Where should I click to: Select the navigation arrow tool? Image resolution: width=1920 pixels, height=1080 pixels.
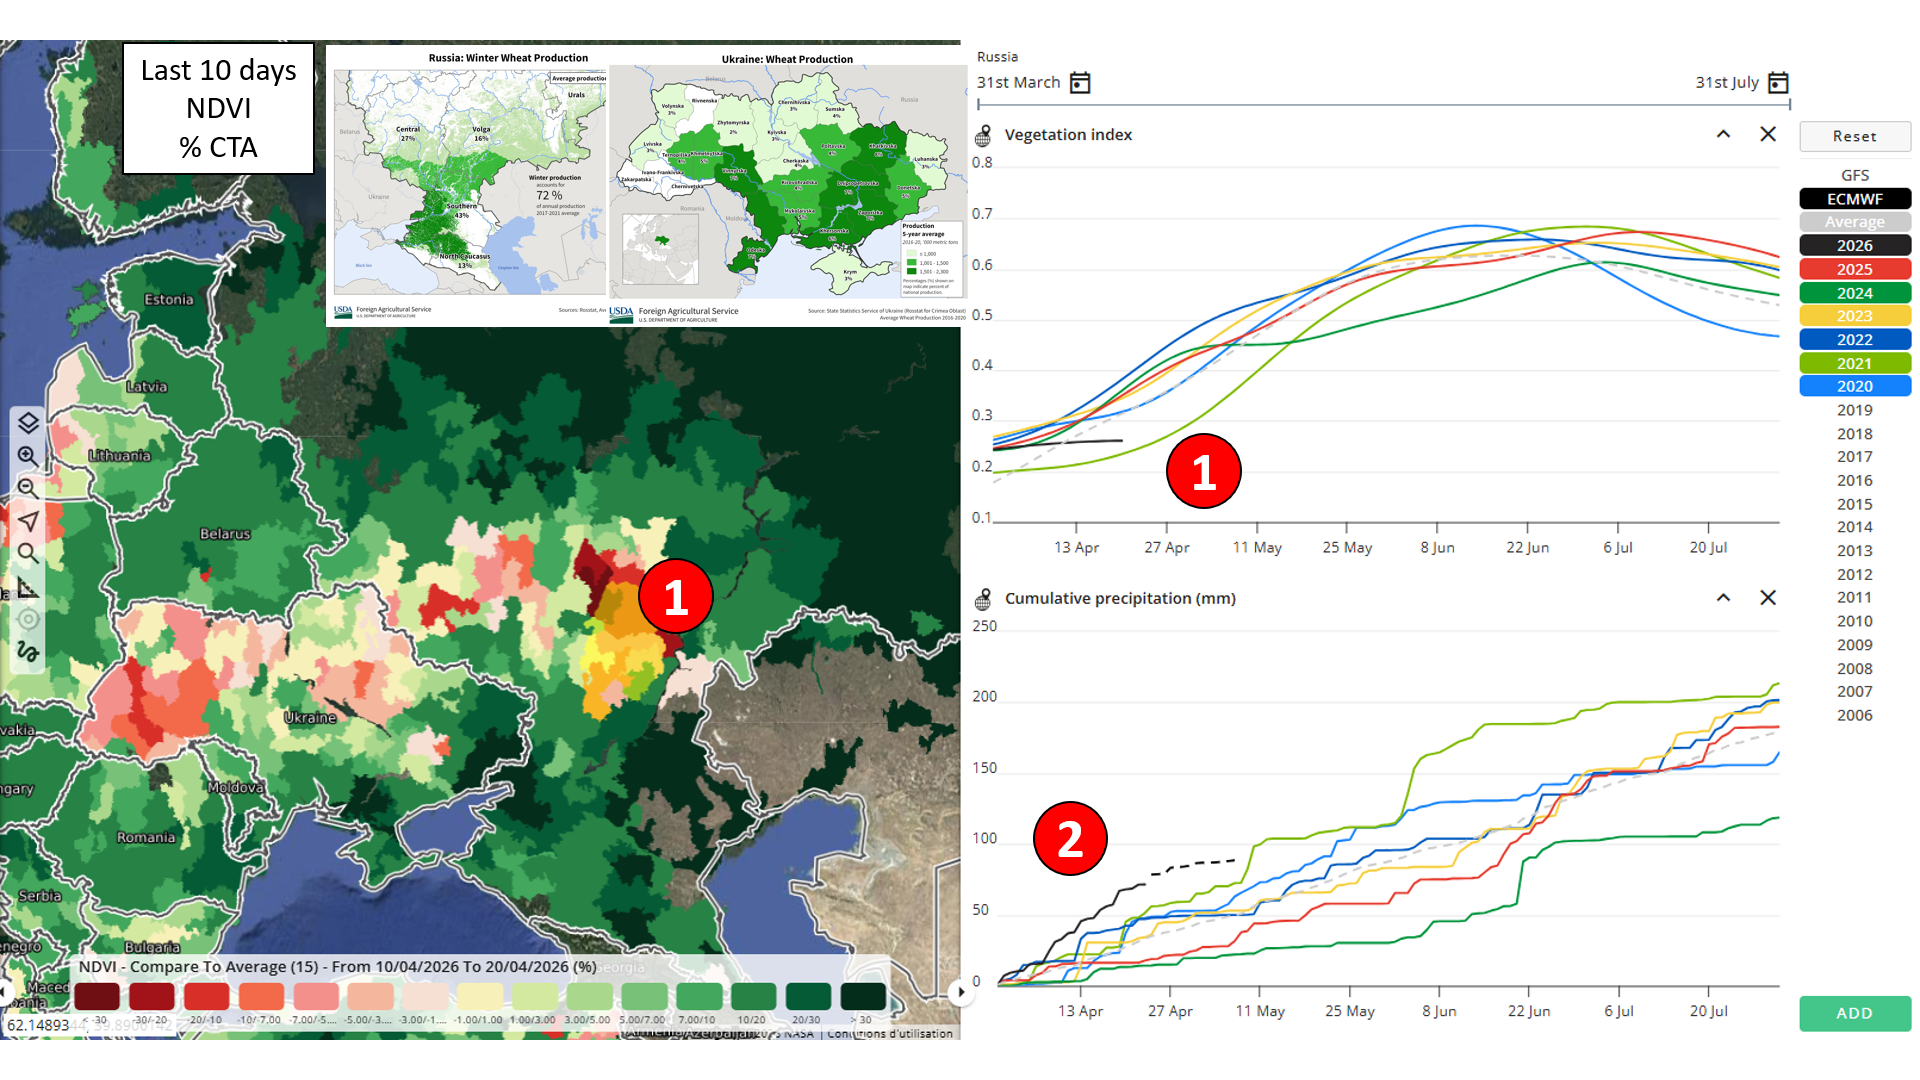pyautogui.click(x=28, y=521)
